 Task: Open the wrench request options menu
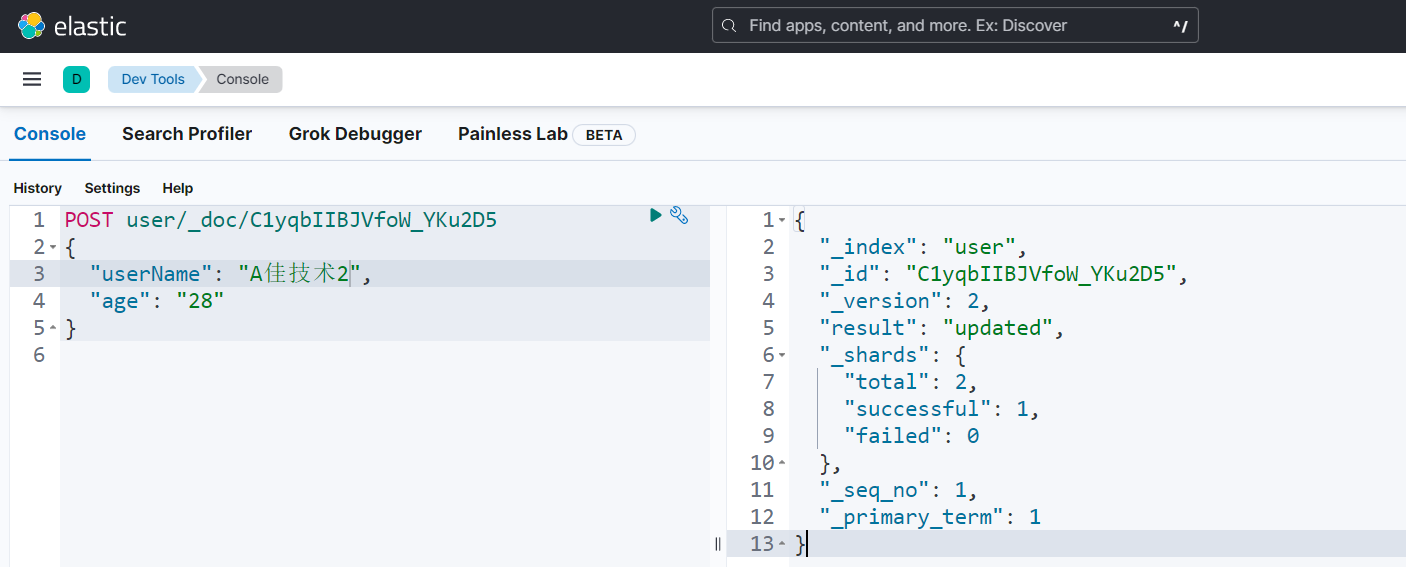(x=679, y=215)
